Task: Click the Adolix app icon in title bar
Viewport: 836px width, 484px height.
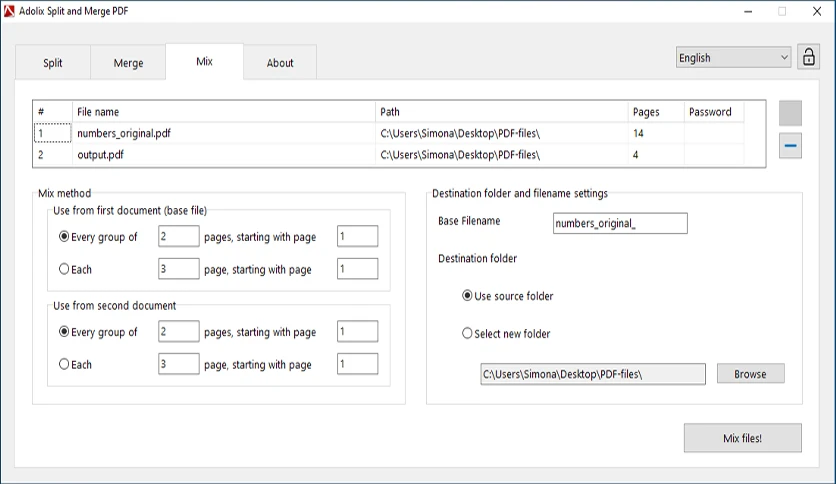Action: pyautogui.click(x=9, y=11)
